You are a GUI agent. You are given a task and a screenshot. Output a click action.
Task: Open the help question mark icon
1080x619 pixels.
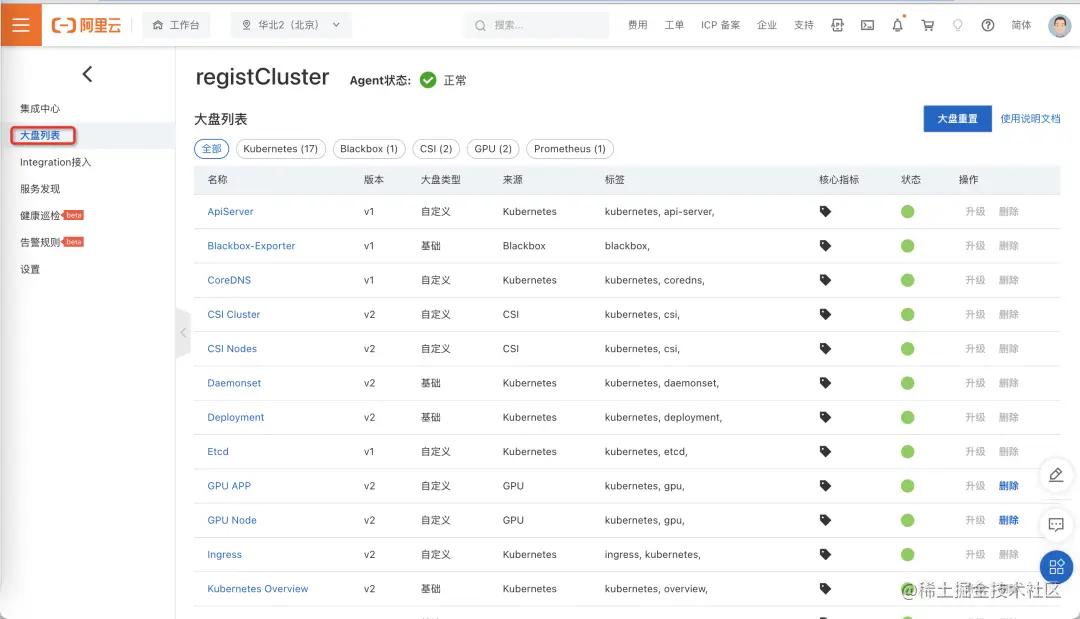click(x=988, y=25)
